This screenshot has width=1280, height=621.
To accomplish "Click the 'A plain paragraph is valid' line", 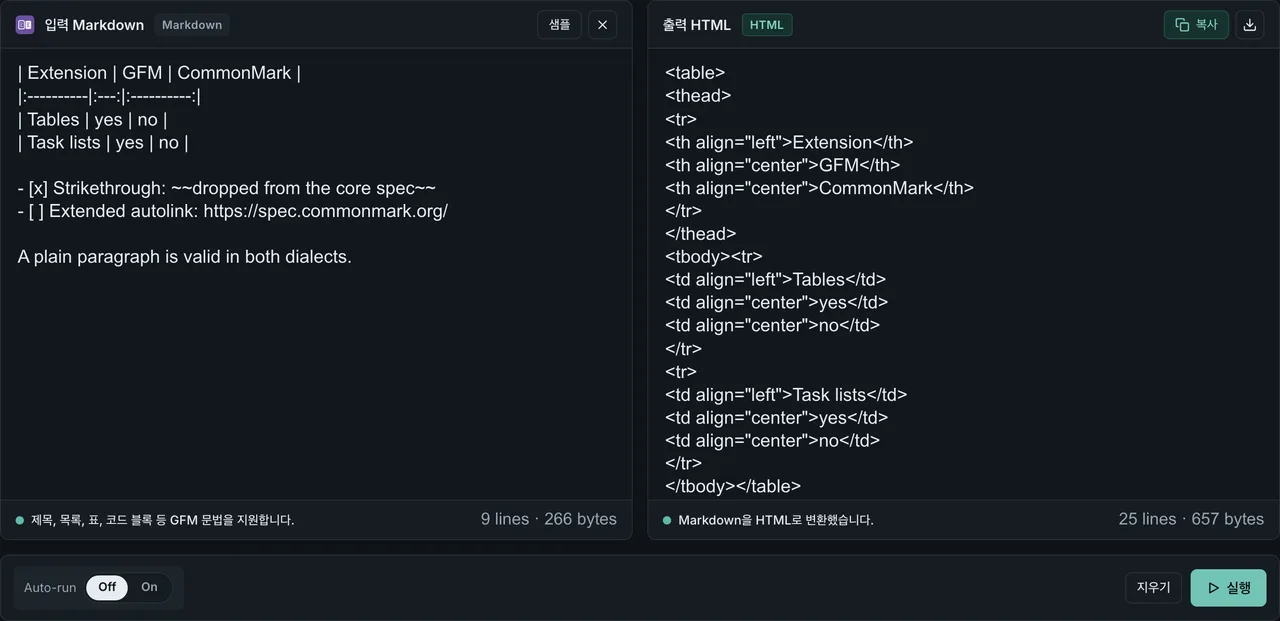I will pyautogui.click(x=185, y=257).
